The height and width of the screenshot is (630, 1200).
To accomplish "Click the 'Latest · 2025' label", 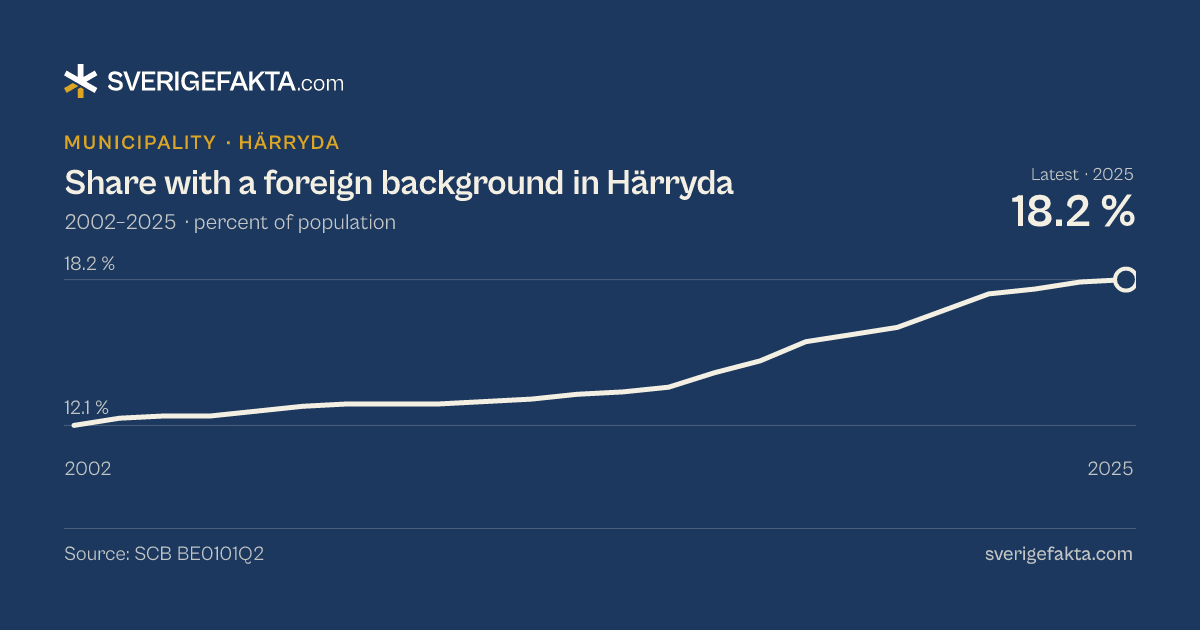I will click(x=1082, y=174).
